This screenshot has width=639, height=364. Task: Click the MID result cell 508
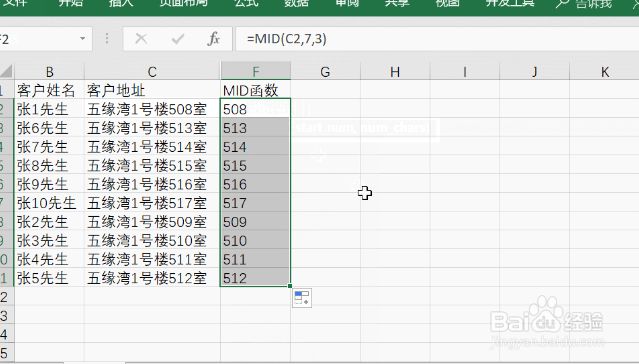[256, 109]
